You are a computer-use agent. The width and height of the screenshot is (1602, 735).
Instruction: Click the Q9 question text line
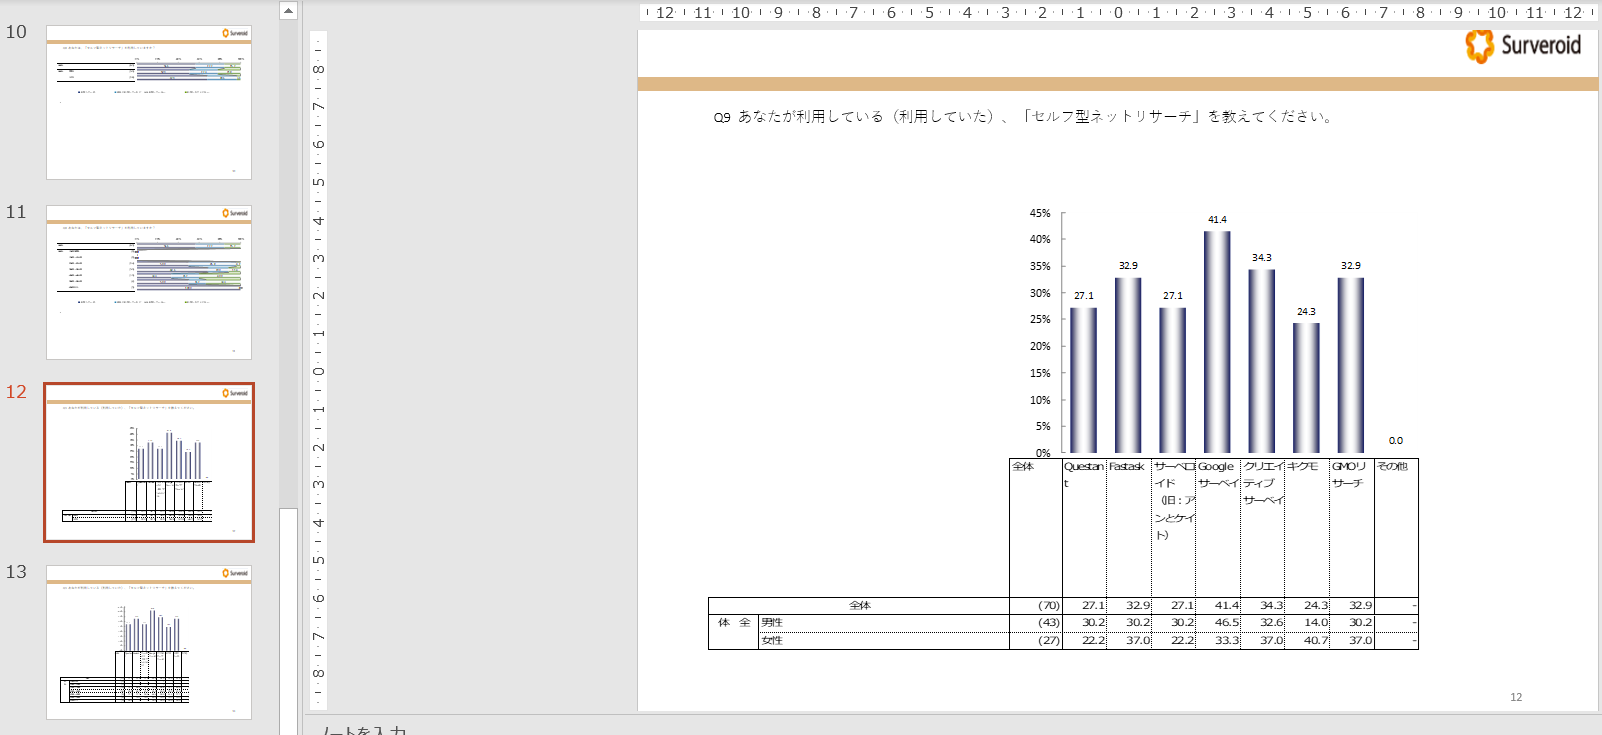(1023, 117)
